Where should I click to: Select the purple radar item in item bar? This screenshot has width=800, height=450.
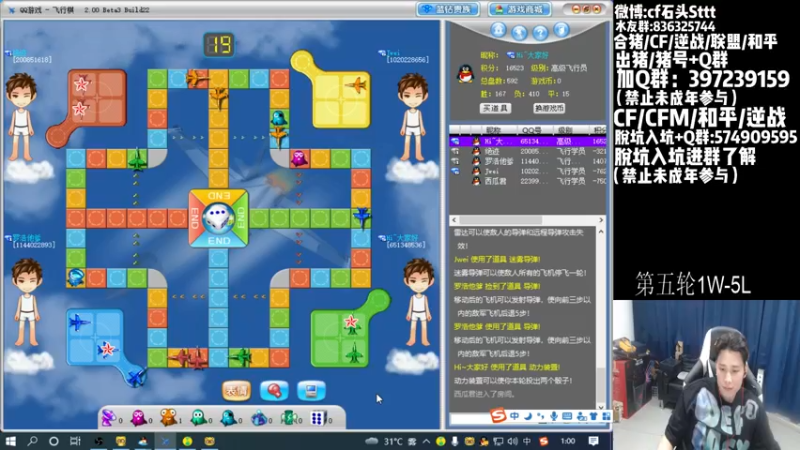[109, 418]
